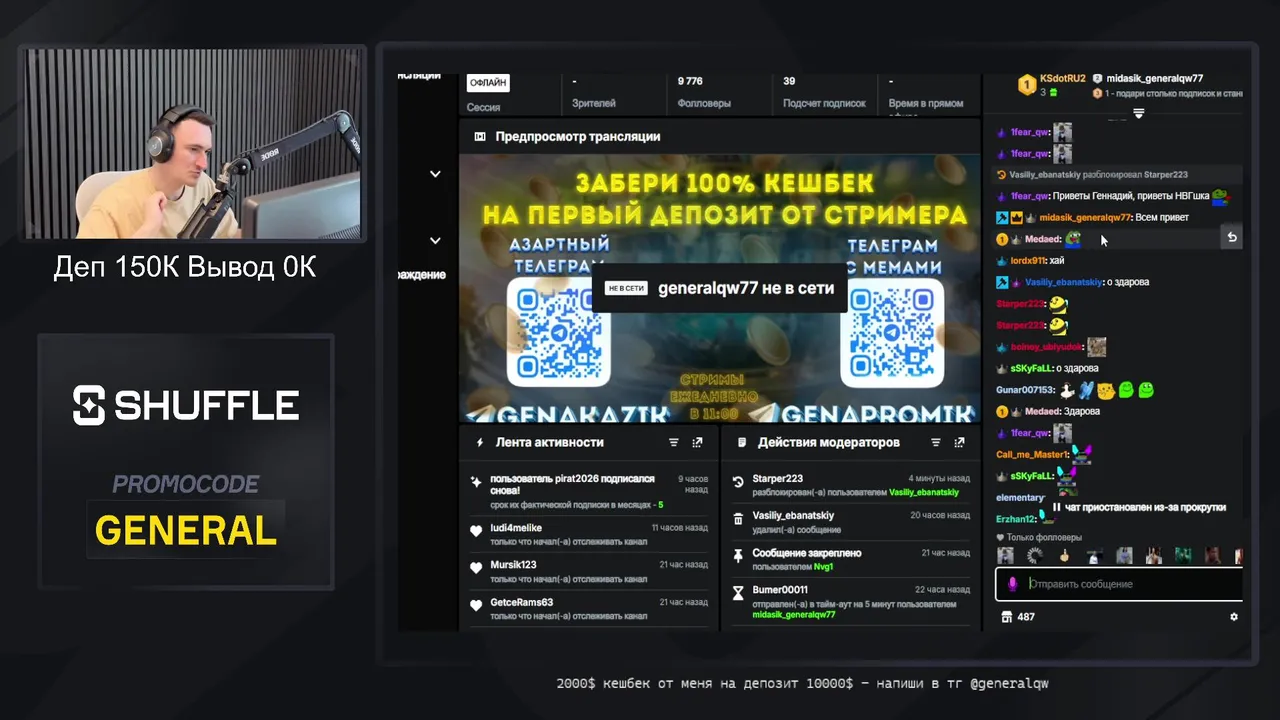Click the Сессия label under offline badge
This screenshot has width=1280, height=720.
pos(483,107)
